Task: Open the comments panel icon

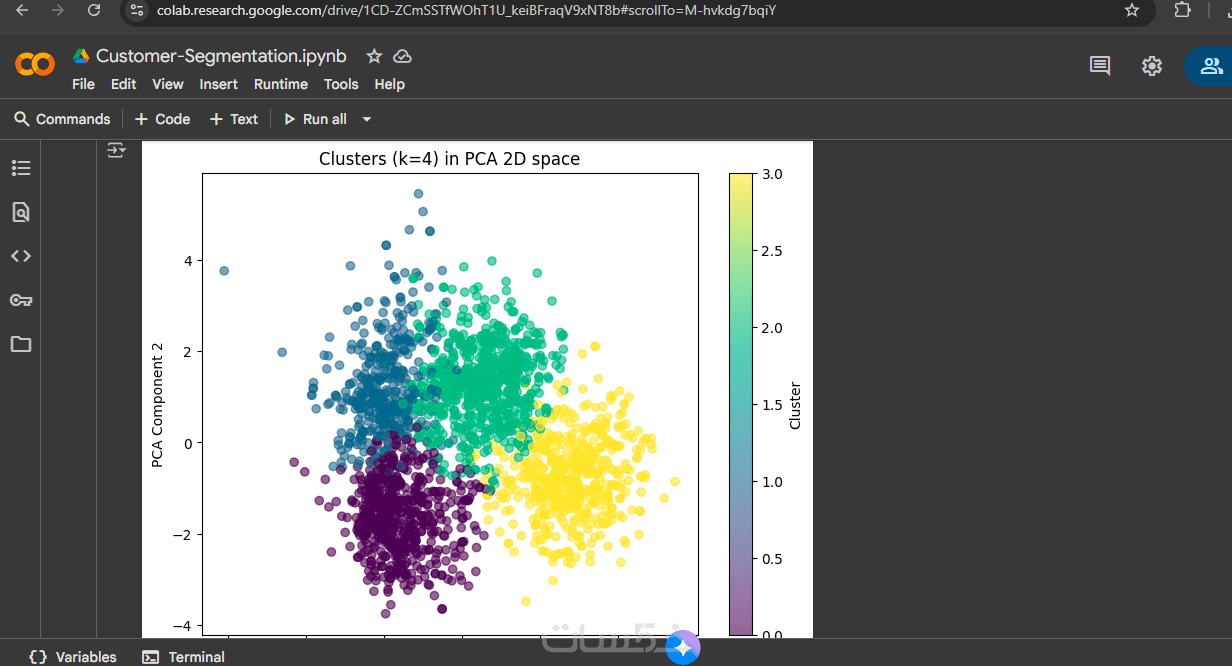Action: pos(1100,66)
